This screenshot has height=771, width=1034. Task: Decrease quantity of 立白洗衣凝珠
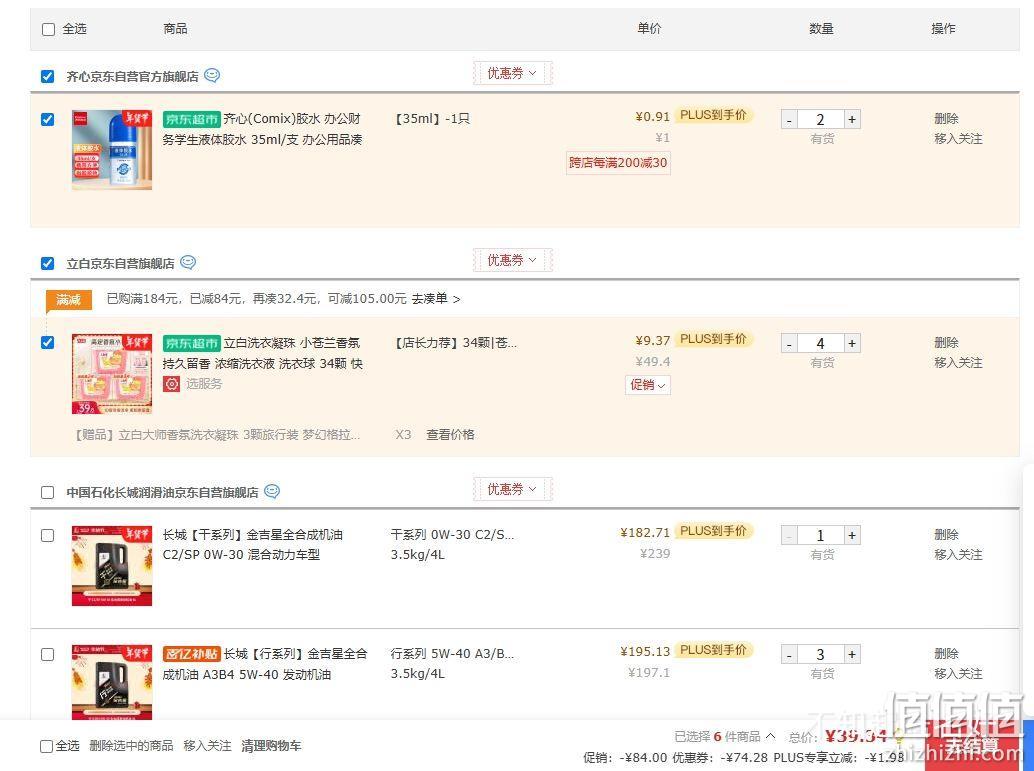[789, 344]
